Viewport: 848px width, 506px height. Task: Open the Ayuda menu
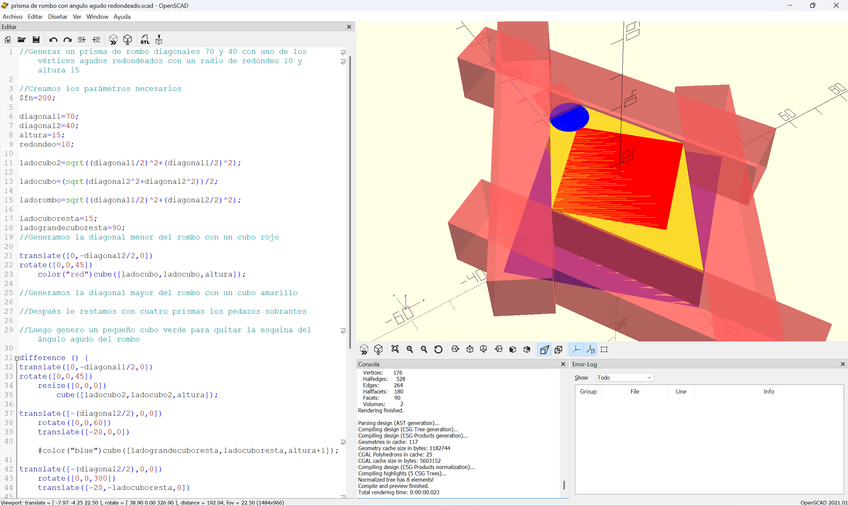pos(122,17)
